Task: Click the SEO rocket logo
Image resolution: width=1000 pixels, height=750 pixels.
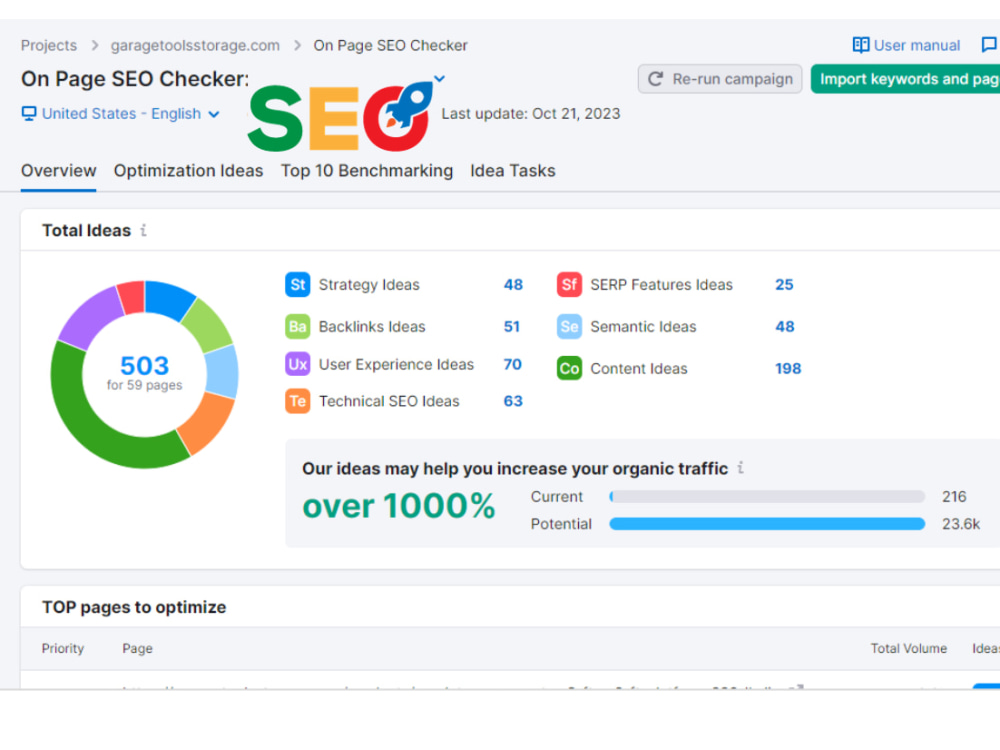Action: click(x=341, y=116)
